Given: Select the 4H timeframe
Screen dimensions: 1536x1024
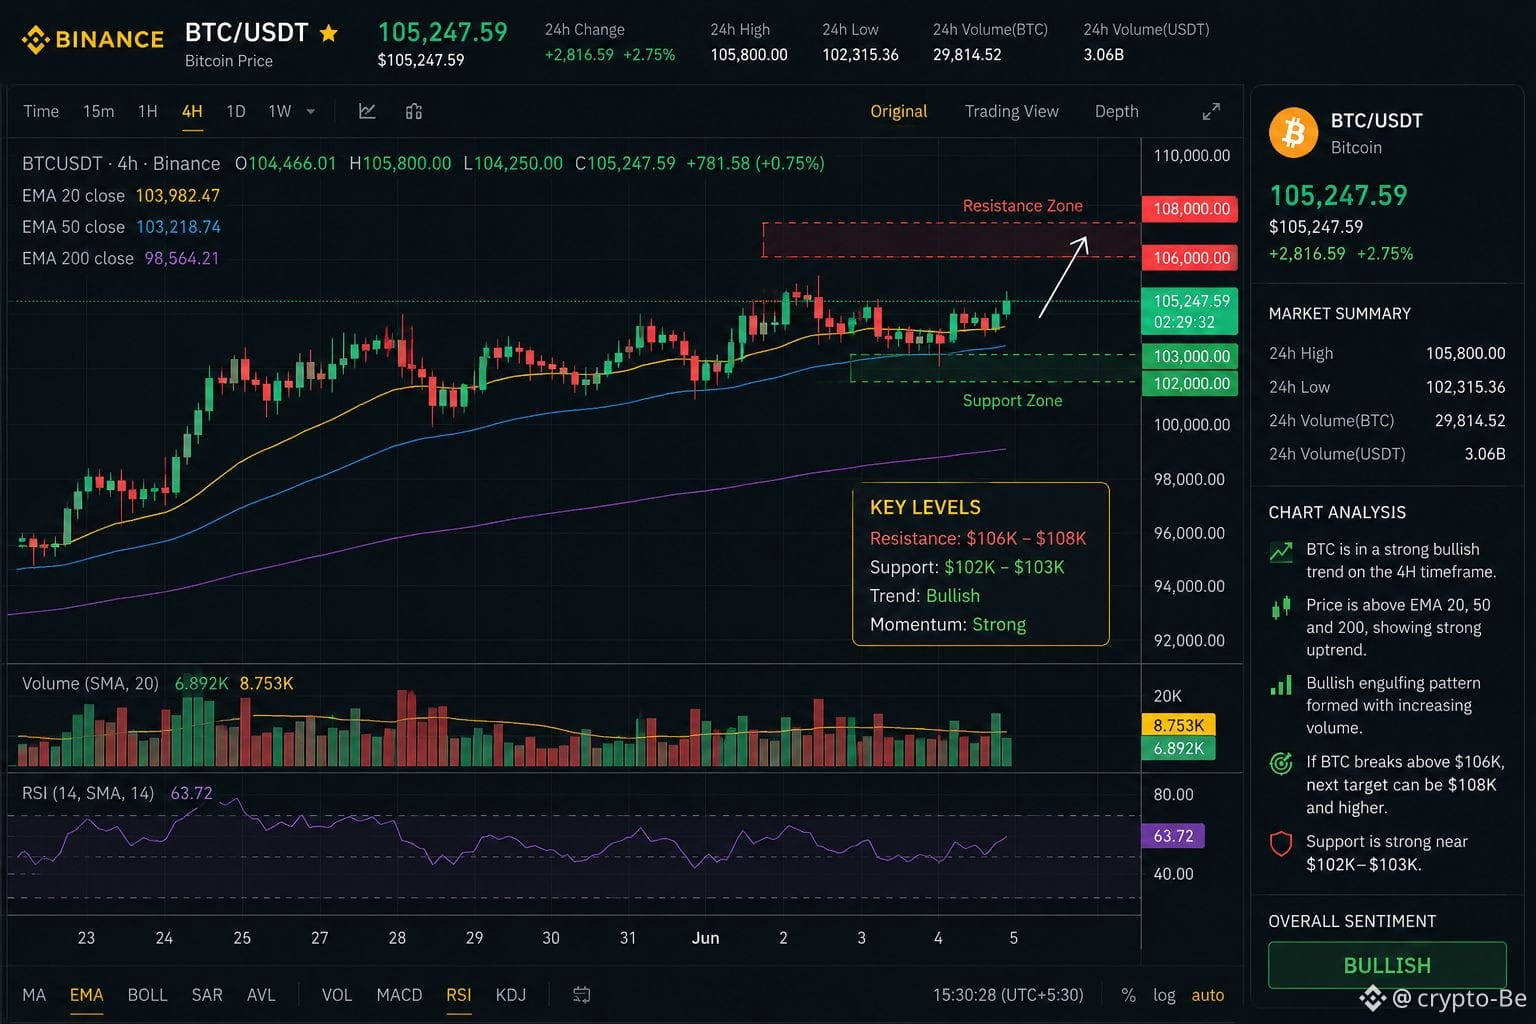Looking at the screenshot, I should (x=192, y=111).
